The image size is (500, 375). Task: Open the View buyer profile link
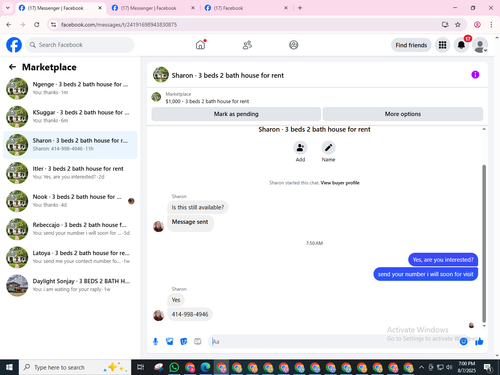340,183
